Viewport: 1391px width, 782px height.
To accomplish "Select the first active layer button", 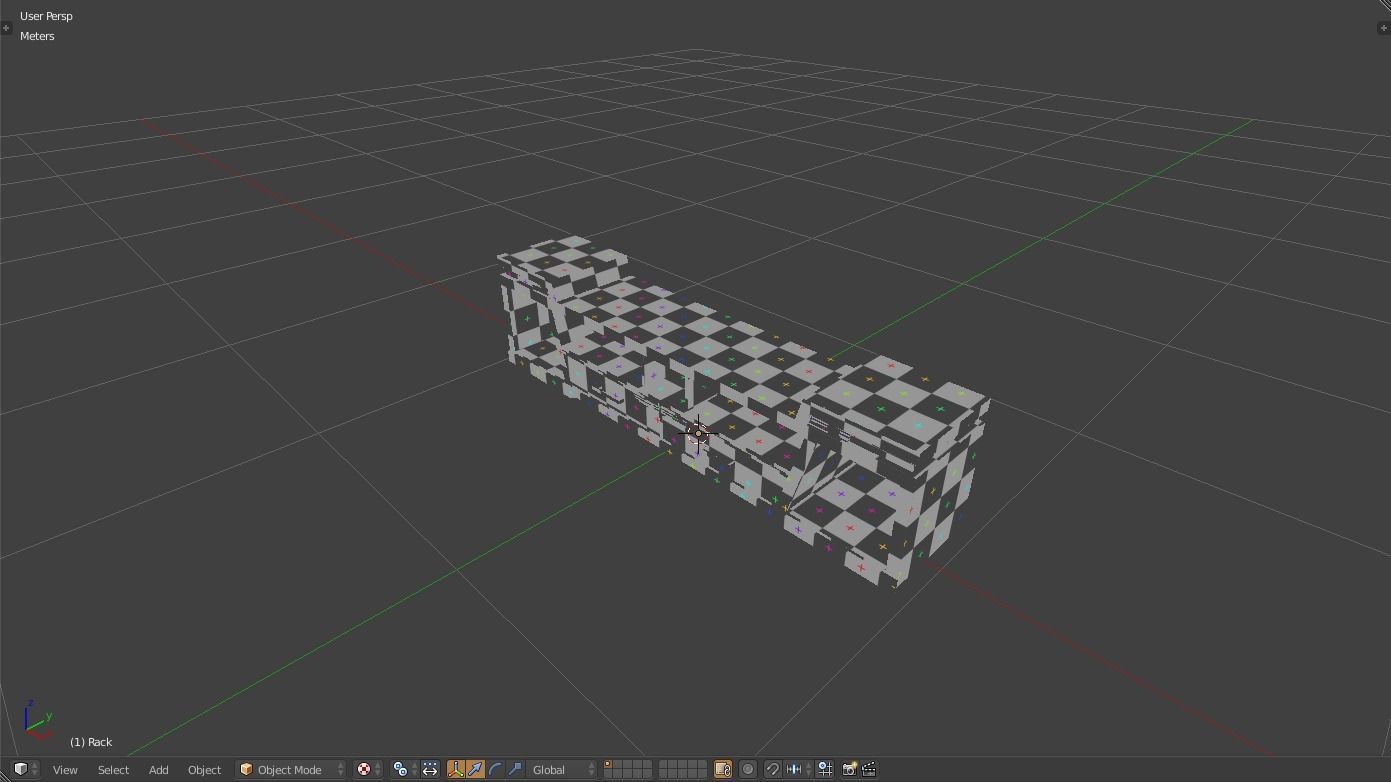I will (x=608, y=765).
